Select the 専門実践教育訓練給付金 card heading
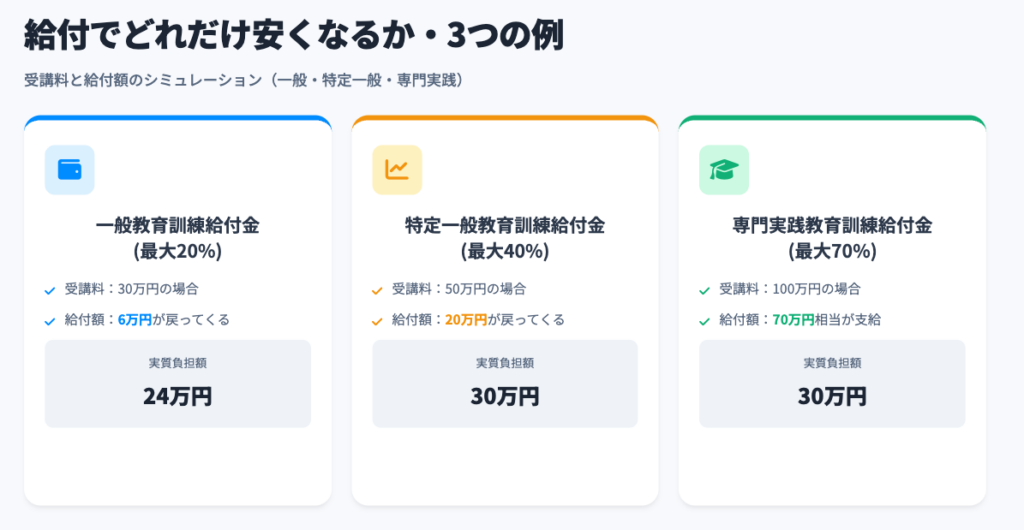Image resolution: width=1024 pixels, height=530 pixels. (x=831, y=238)
